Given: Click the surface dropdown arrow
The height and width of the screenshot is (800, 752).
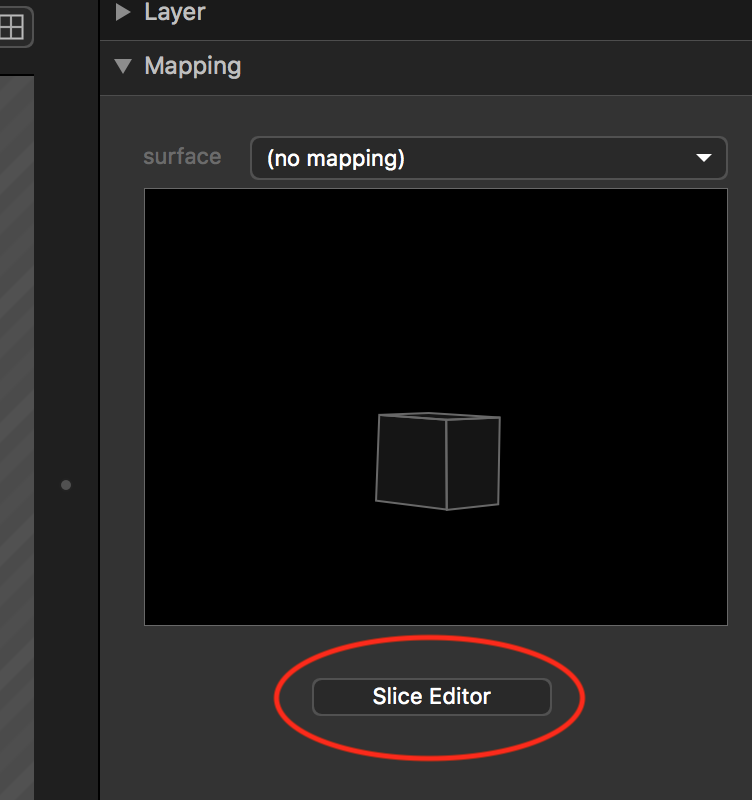Looking at the screenshot, I should click(x=704, y=158).
